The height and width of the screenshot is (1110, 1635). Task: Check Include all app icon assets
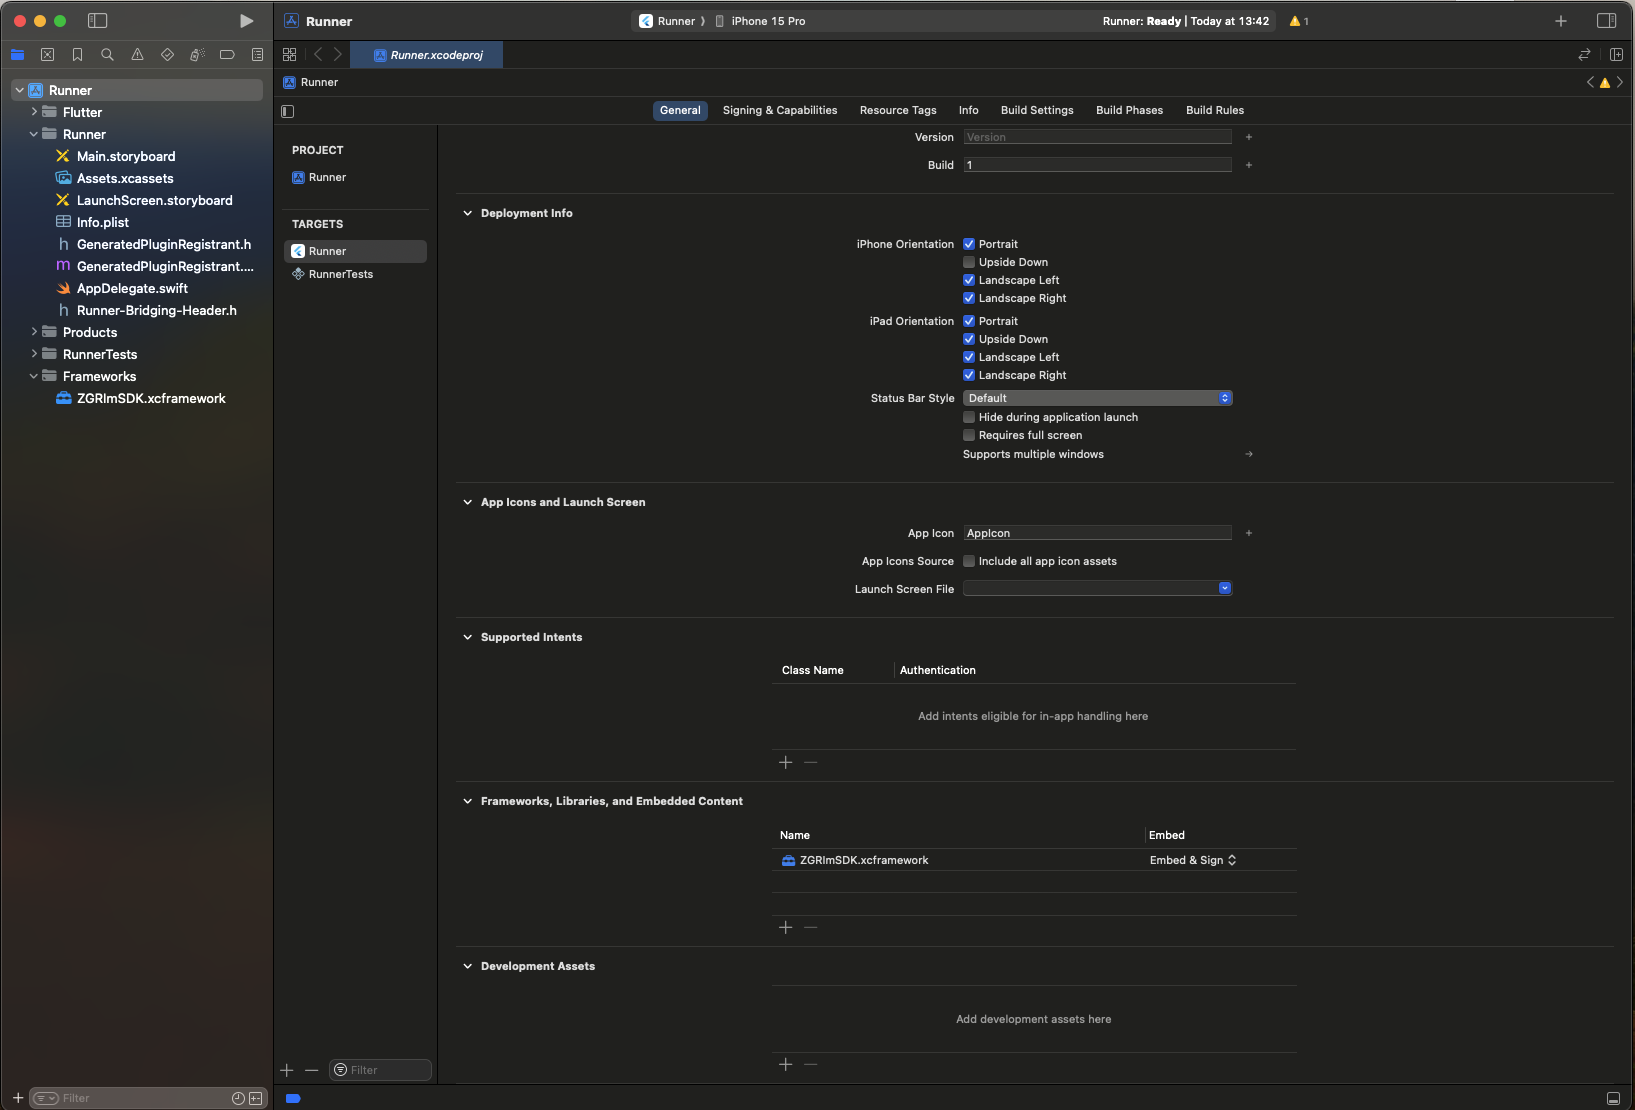[969, 561]
